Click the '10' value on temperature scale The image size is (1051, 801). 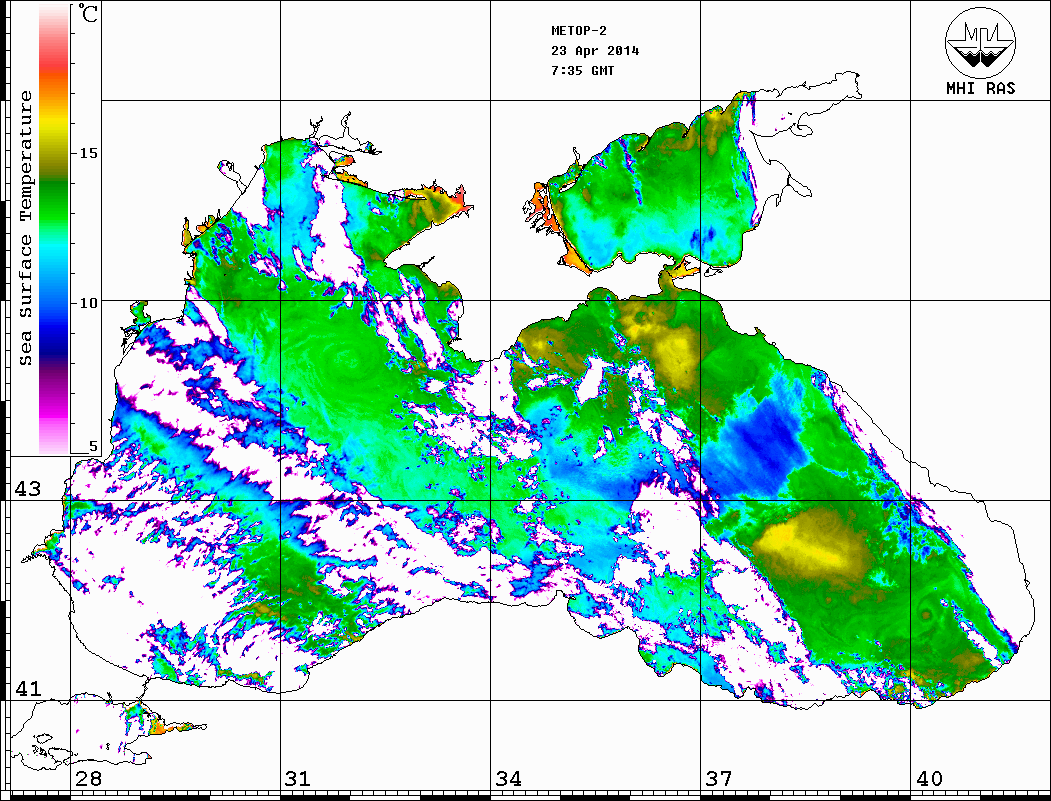tap(88, 303)
